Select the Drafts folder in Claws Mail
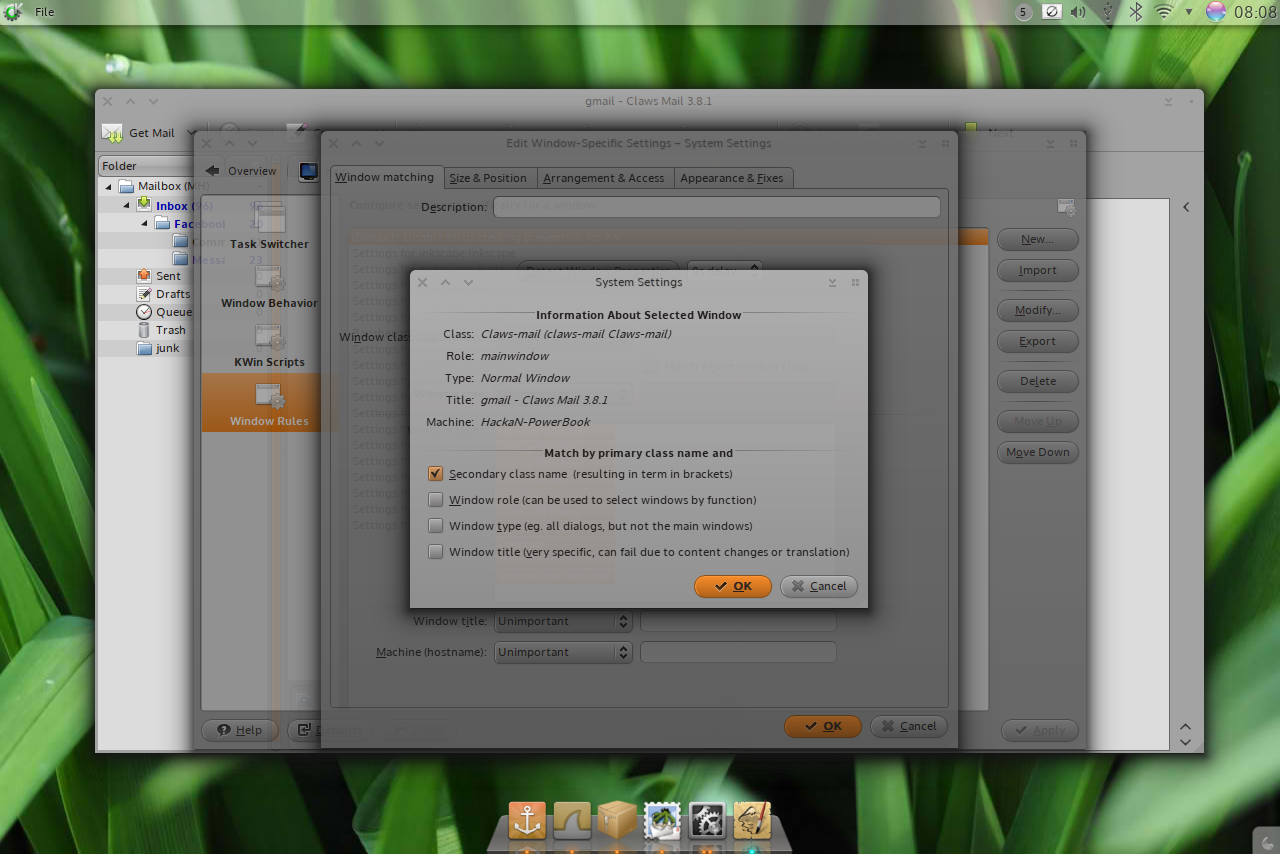The width and height of the screenshot is (1280, 854). click(x=172, y=294)
